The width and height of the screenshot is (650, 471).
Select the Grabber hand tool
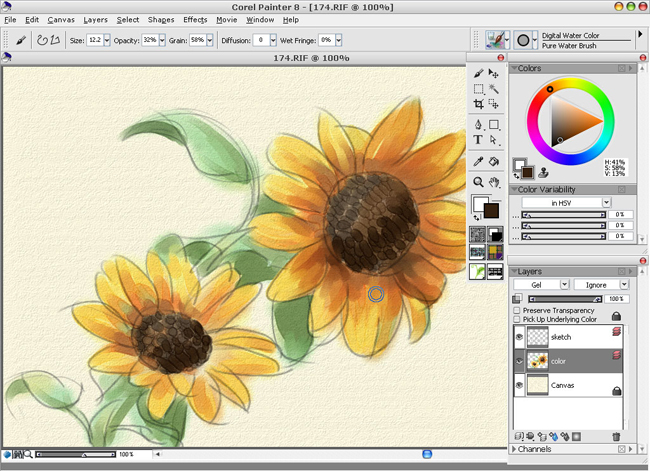point(494,182)
